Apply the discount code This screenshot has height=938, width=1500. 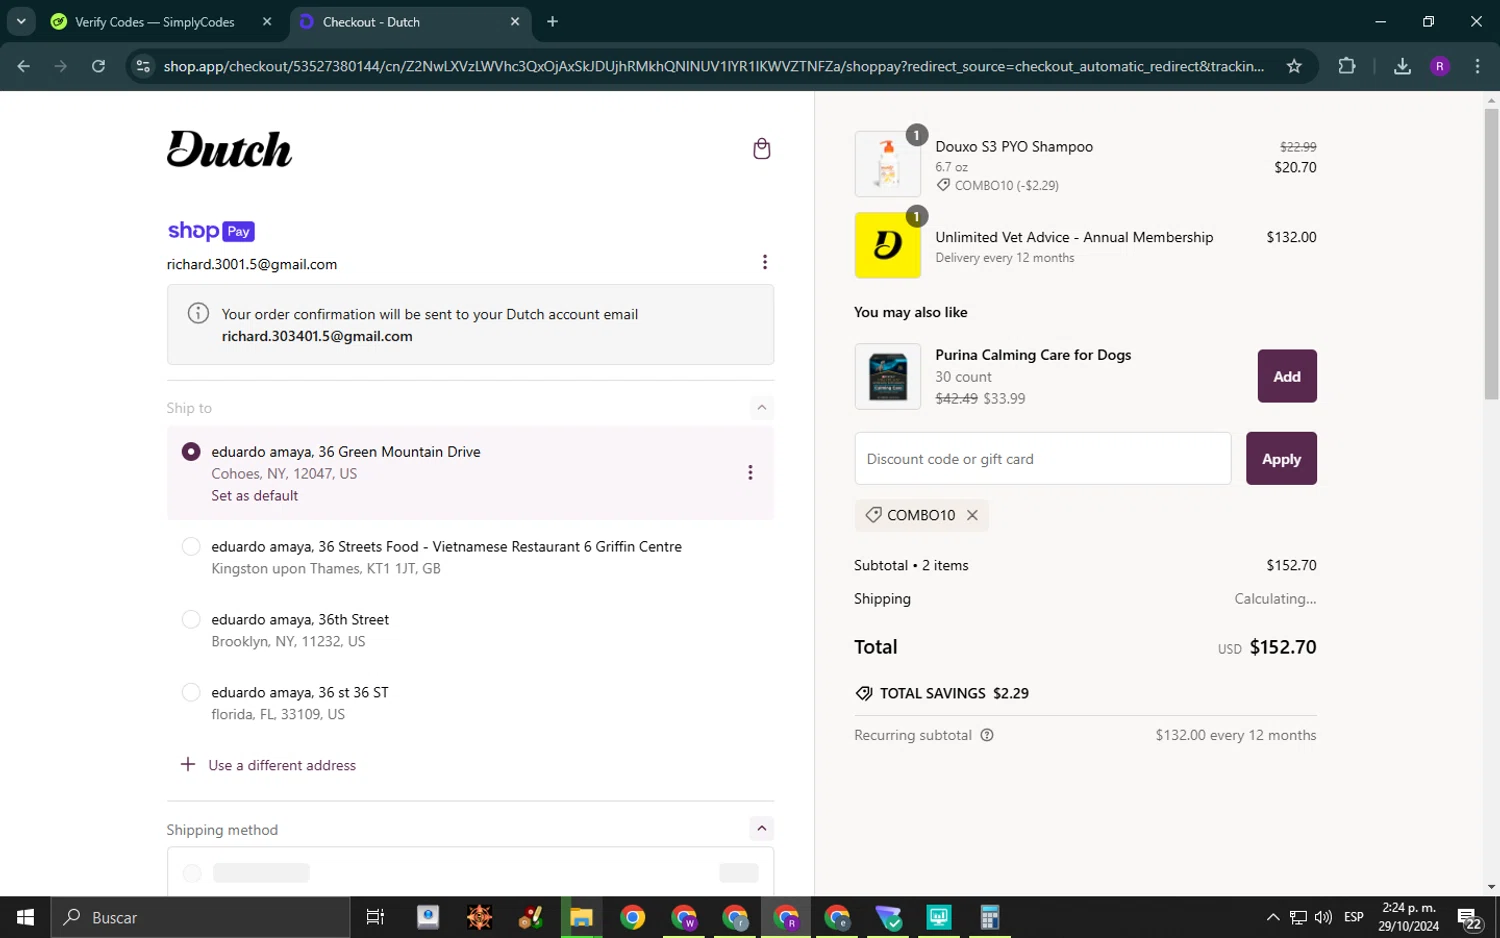pos(1281,459)
